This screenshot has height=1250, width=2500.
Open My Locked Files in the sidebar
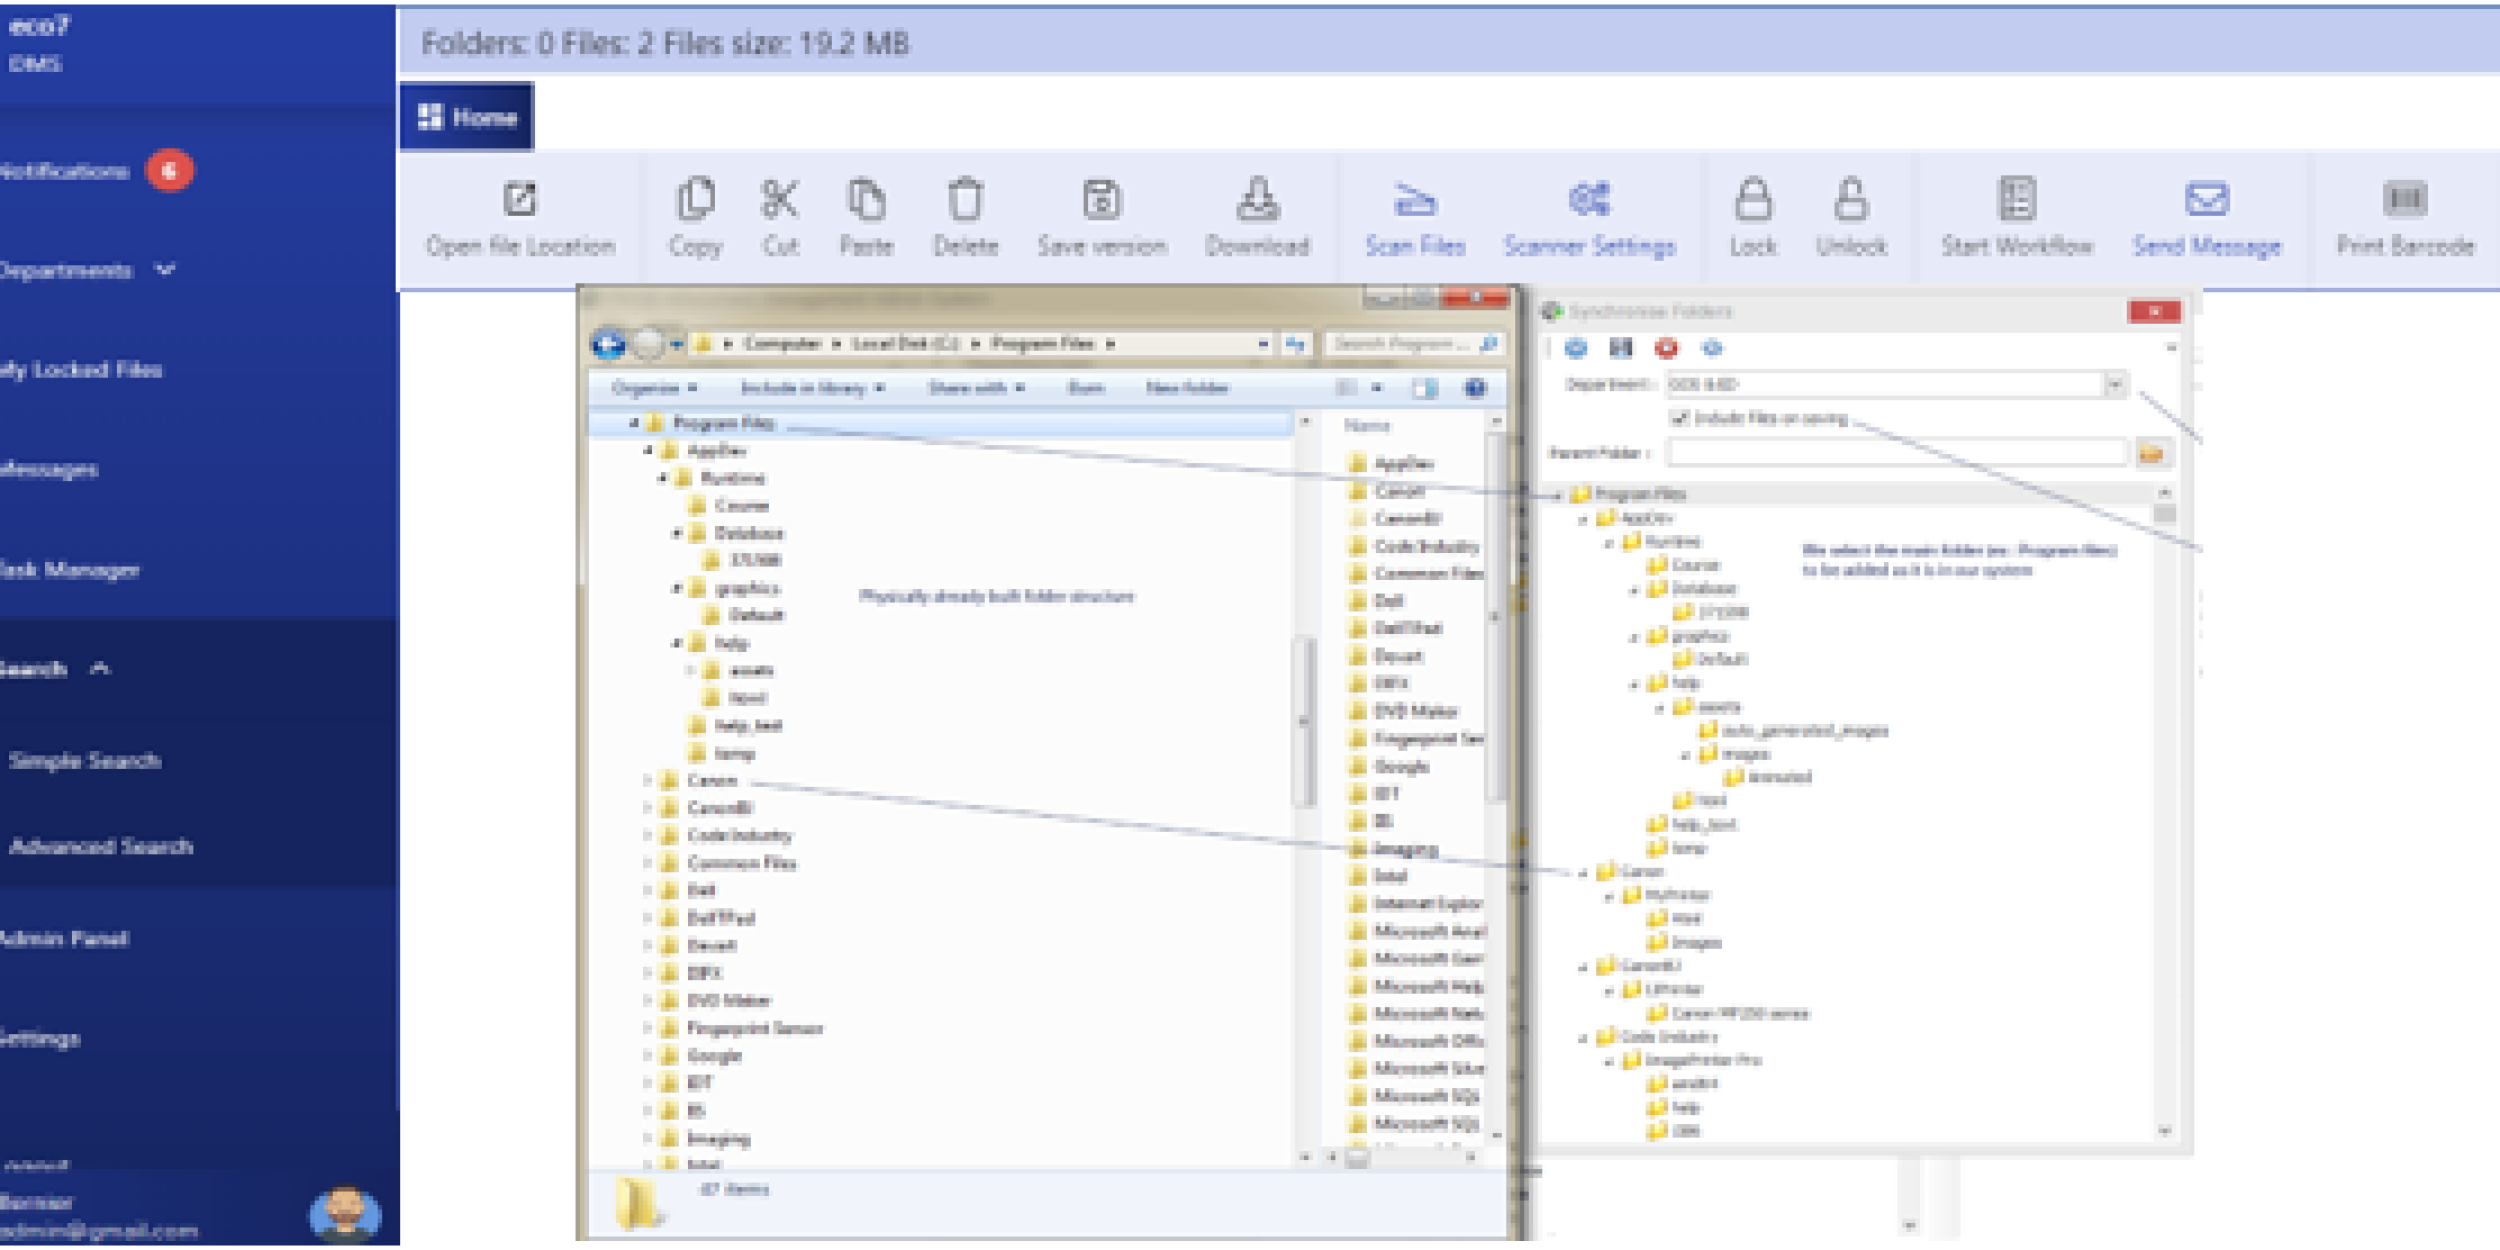(x=80, y=370)
